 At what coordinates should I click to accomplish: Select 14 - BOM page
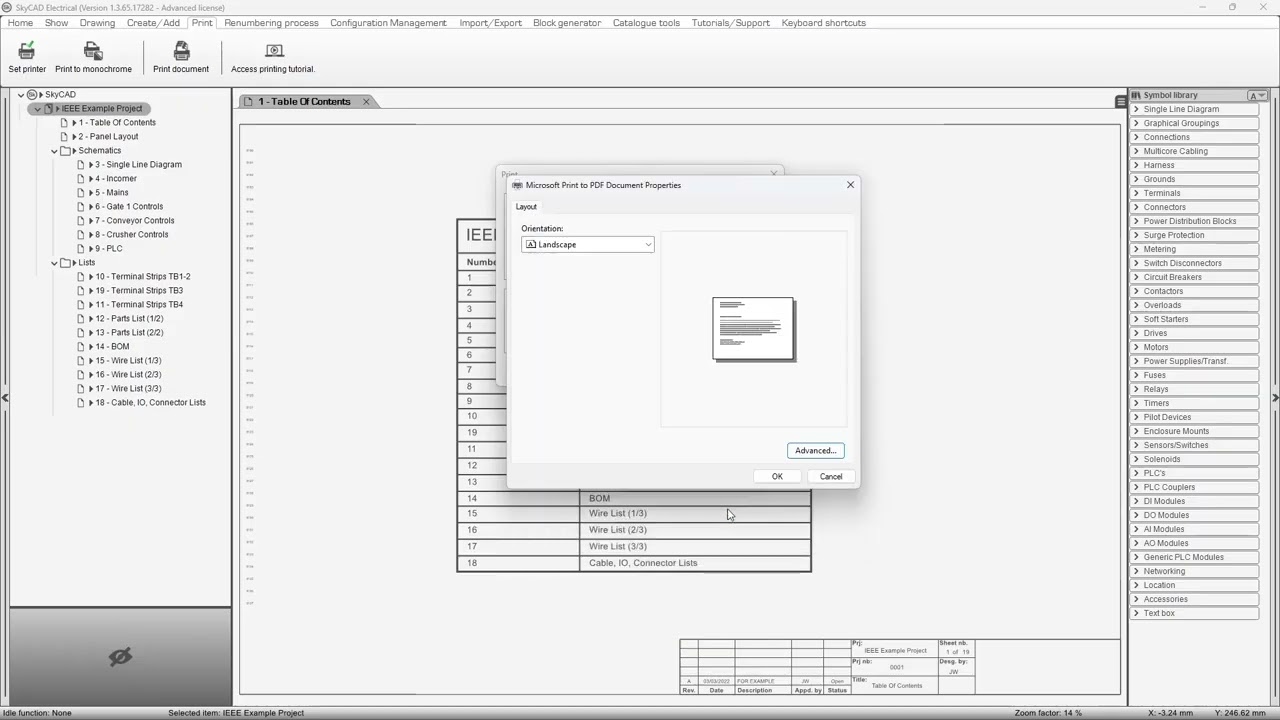(x=112, y=347)
